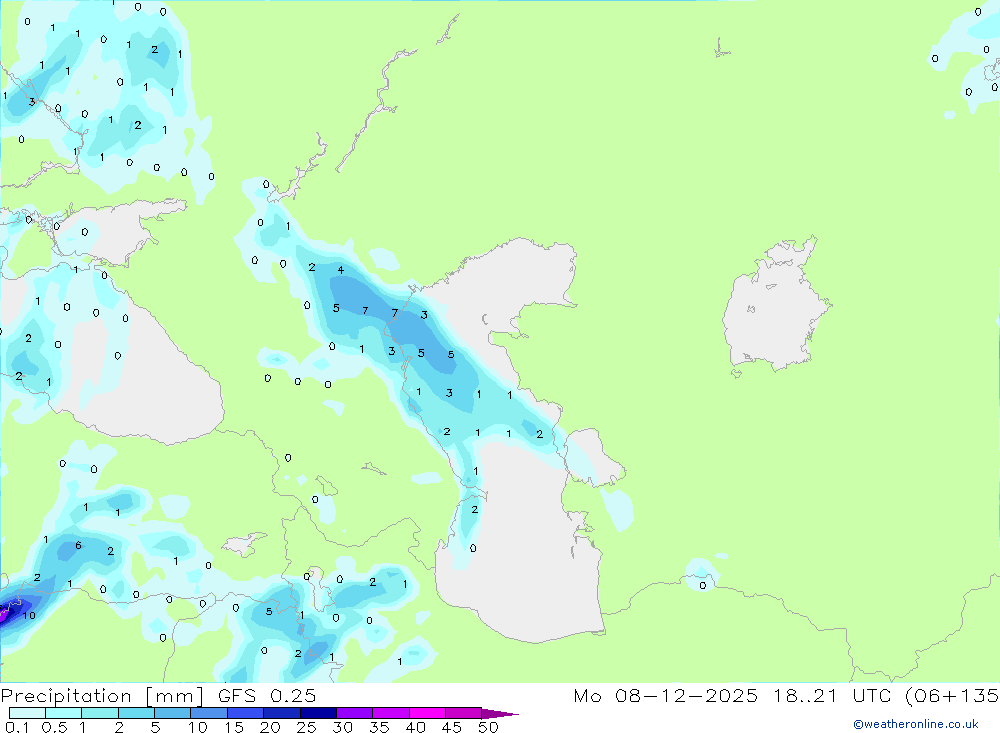The height and width of the screenshot is (733, 1000).
Task: Click the "18..21 UTC" time label
Action: 832,695
